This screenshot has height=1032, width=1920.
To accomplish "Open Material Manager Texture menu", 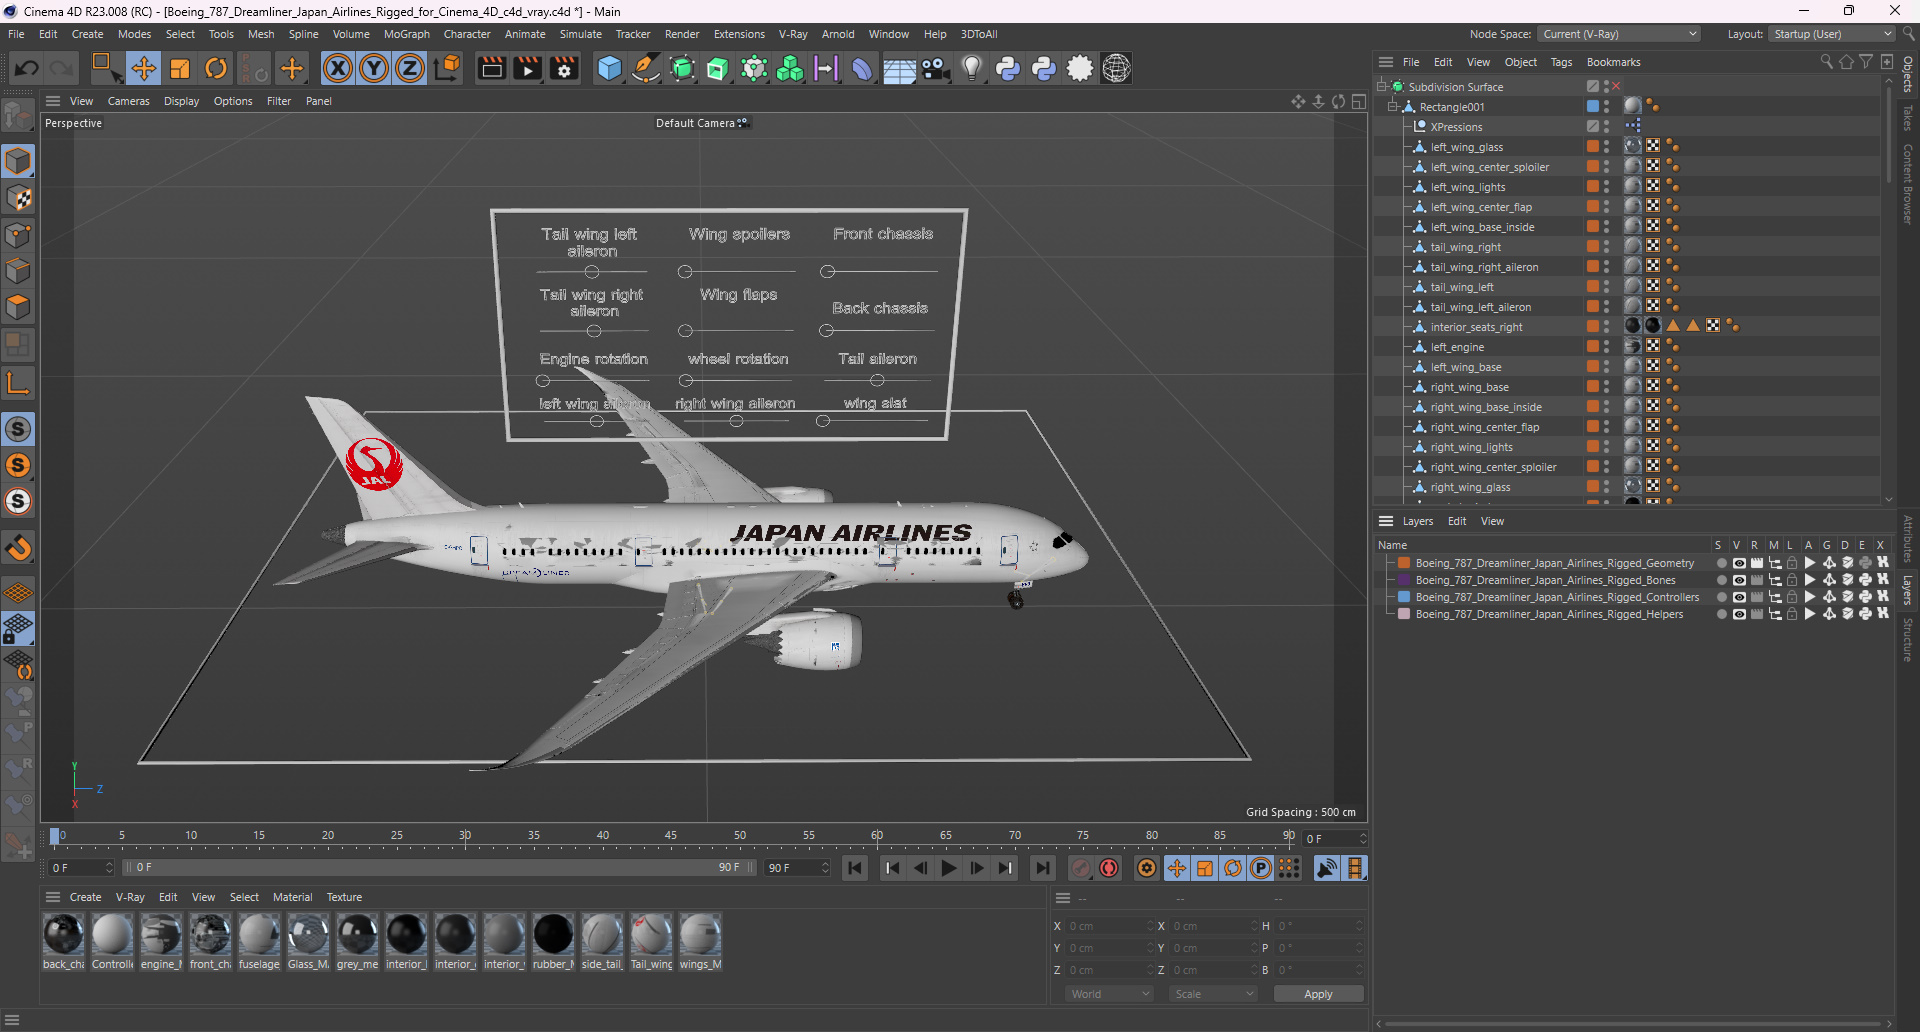I will point(344,897).
